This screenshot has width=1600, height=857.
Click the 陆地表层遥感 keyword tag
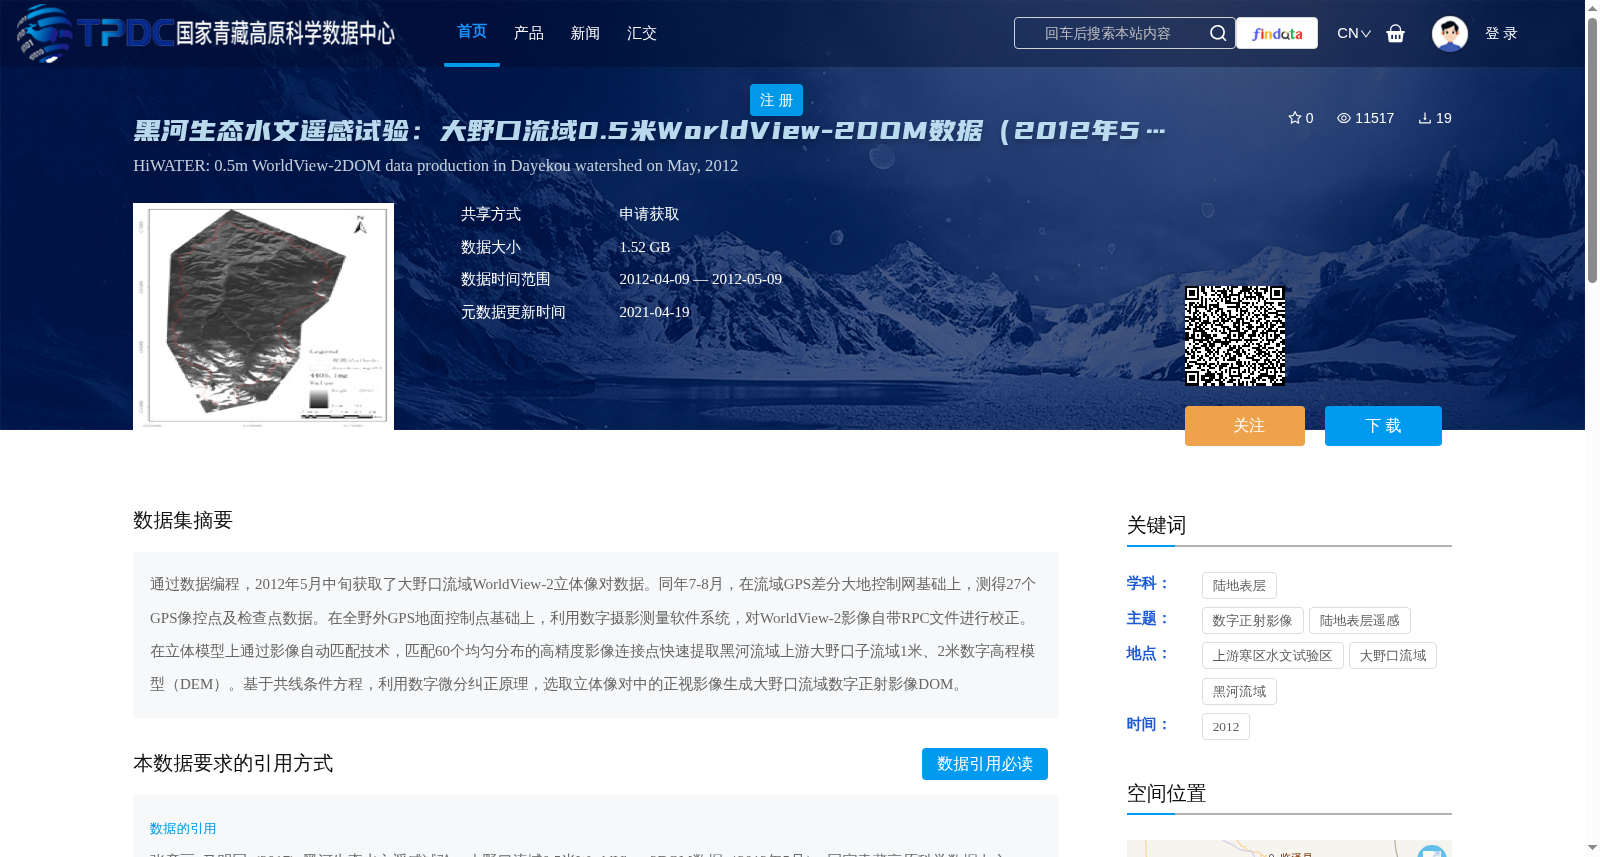tap(1359, 621)
